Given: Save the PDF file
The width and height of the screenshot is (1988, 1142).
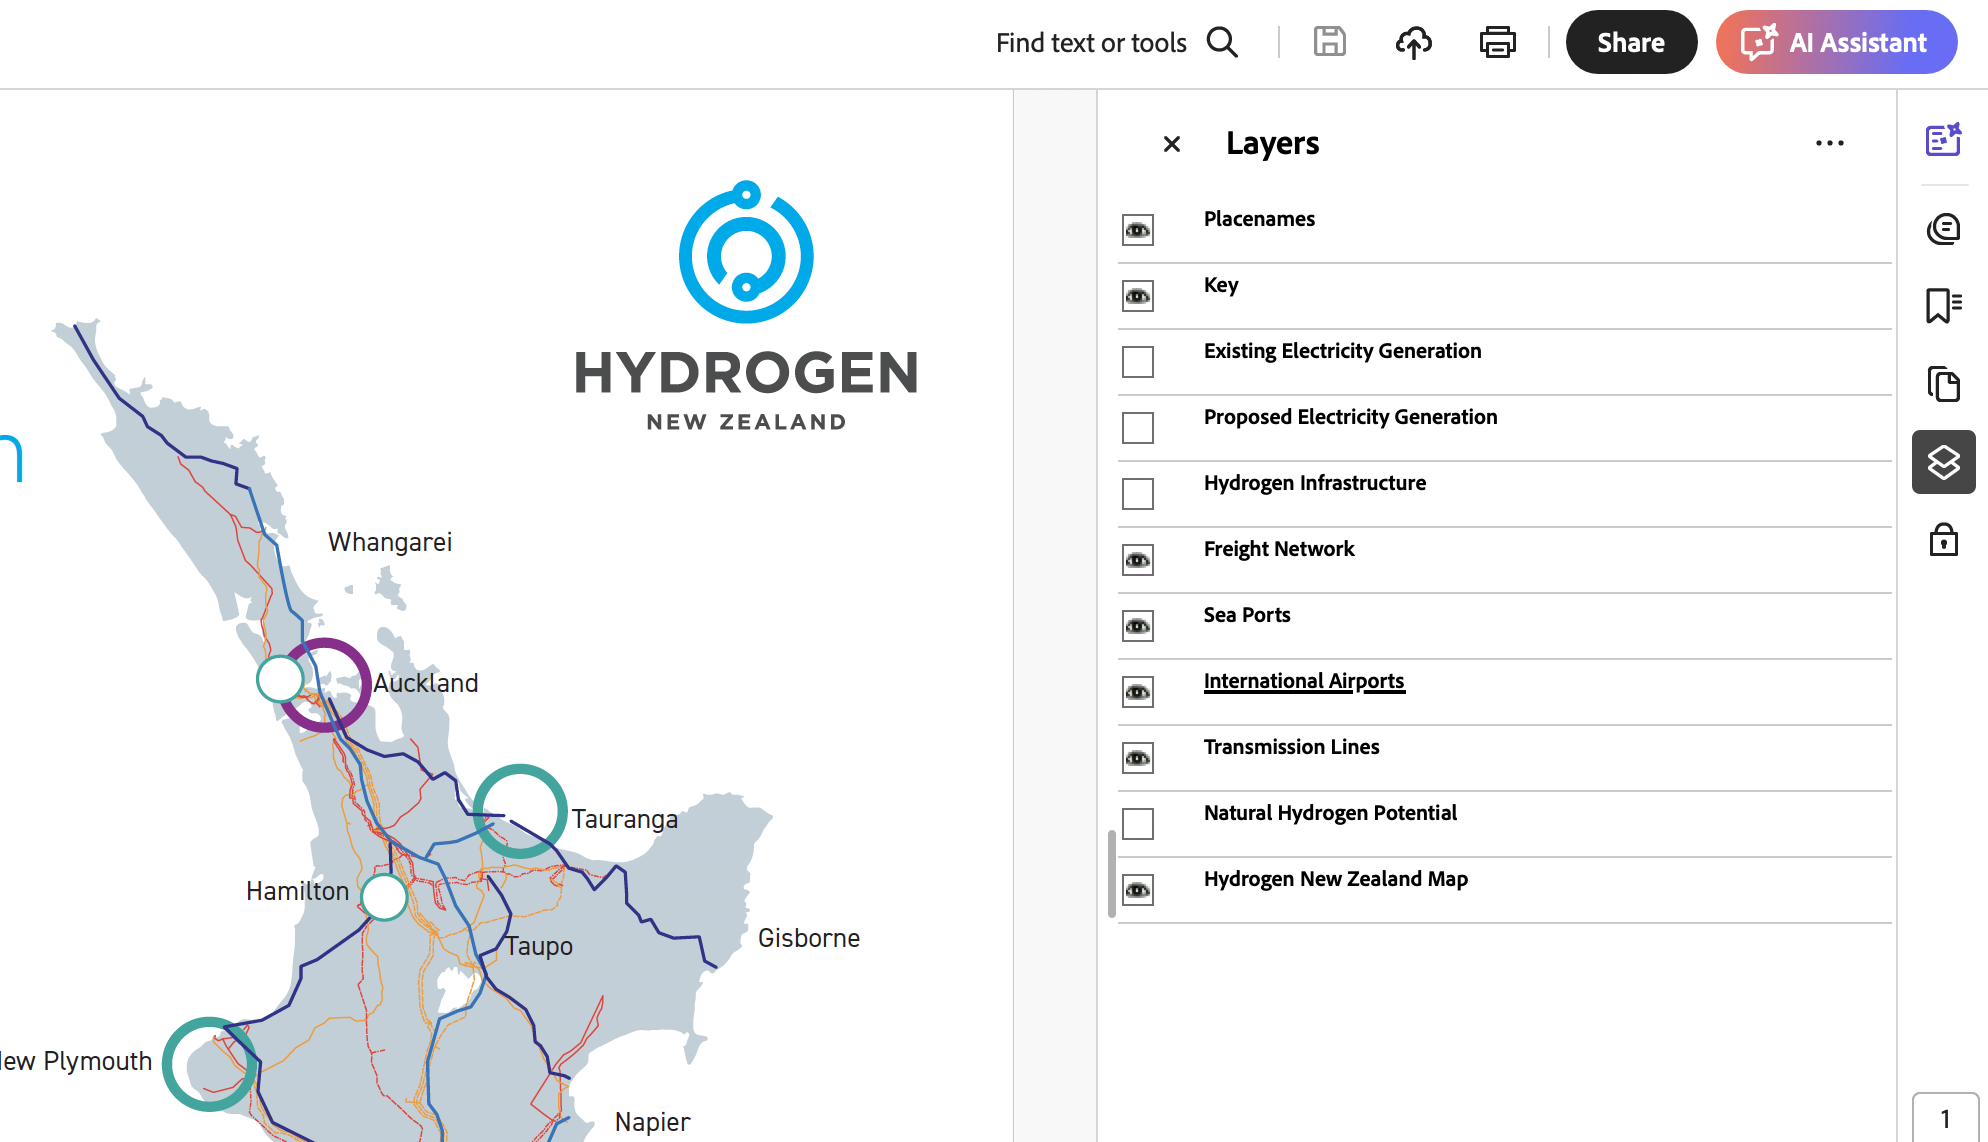Looking at the screenshot, I should 1329,43.
